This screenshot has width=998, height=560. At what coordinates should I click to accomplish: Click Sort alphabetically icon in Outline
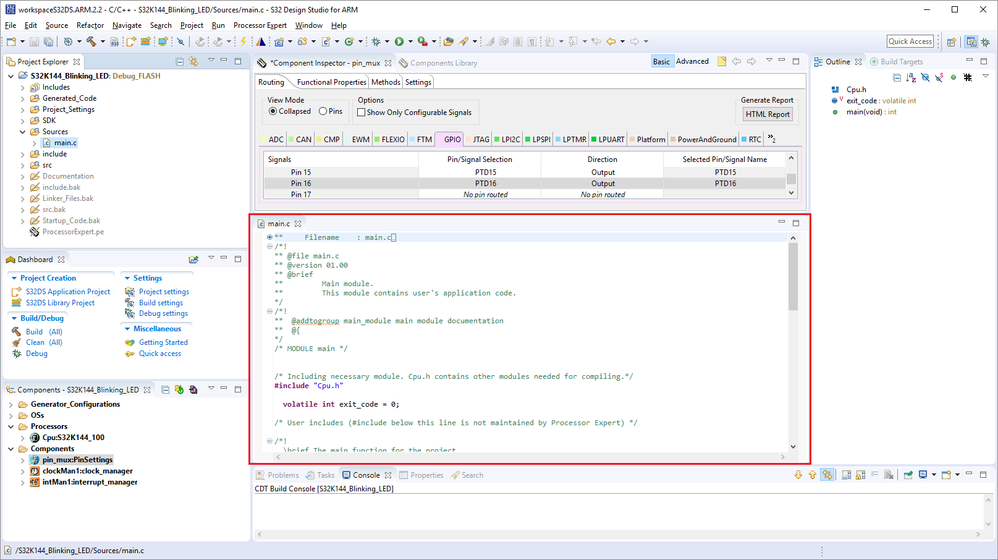click(911, 77)
